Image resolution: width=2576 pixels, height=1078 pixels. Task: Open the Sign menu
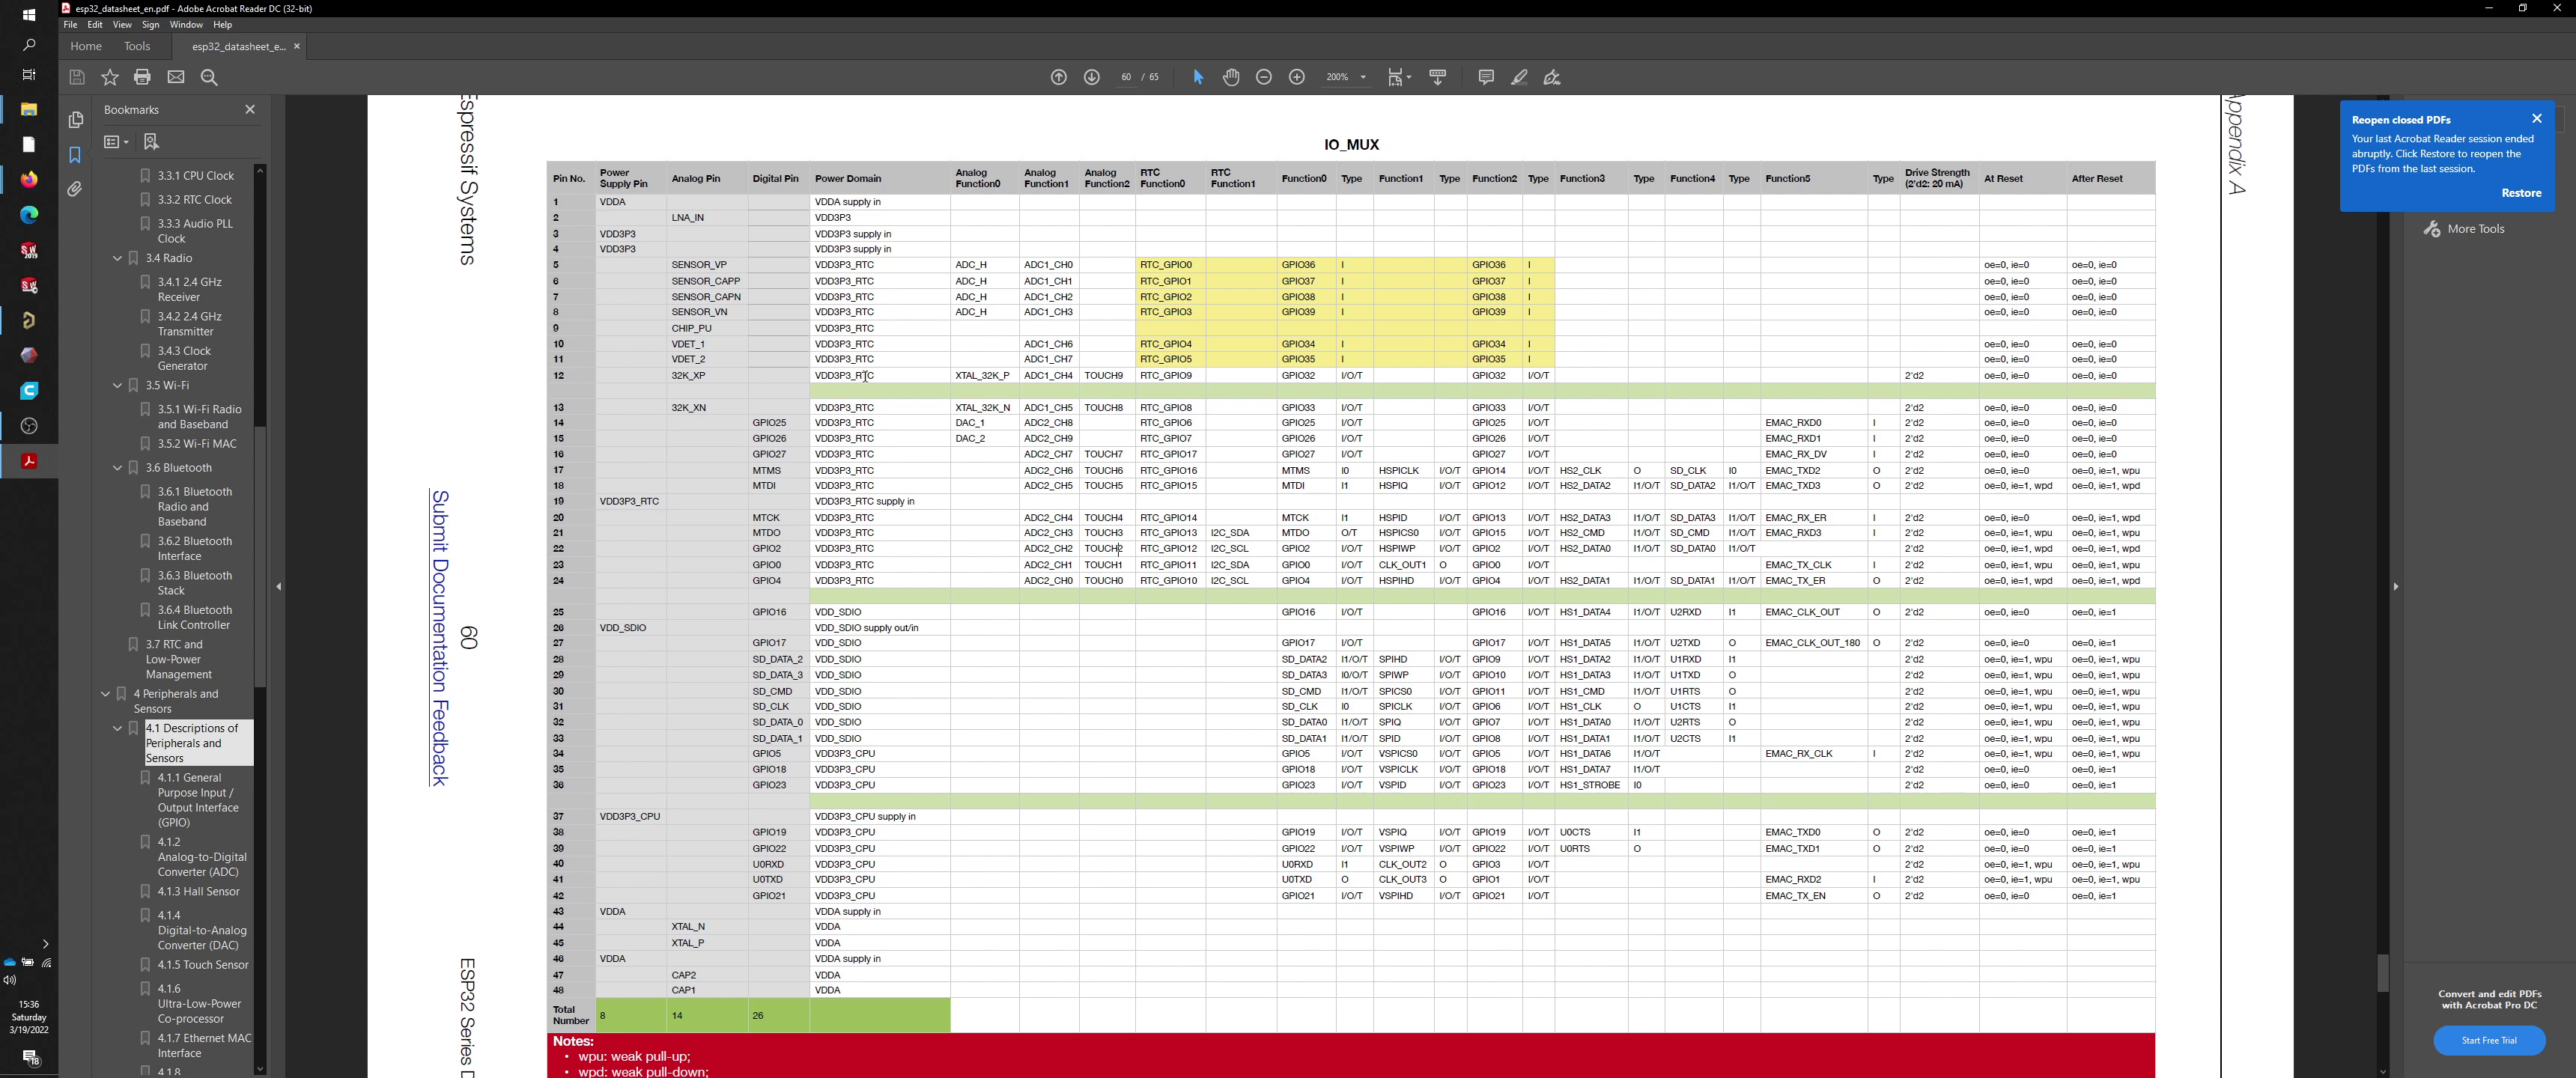tap(151, 25)
